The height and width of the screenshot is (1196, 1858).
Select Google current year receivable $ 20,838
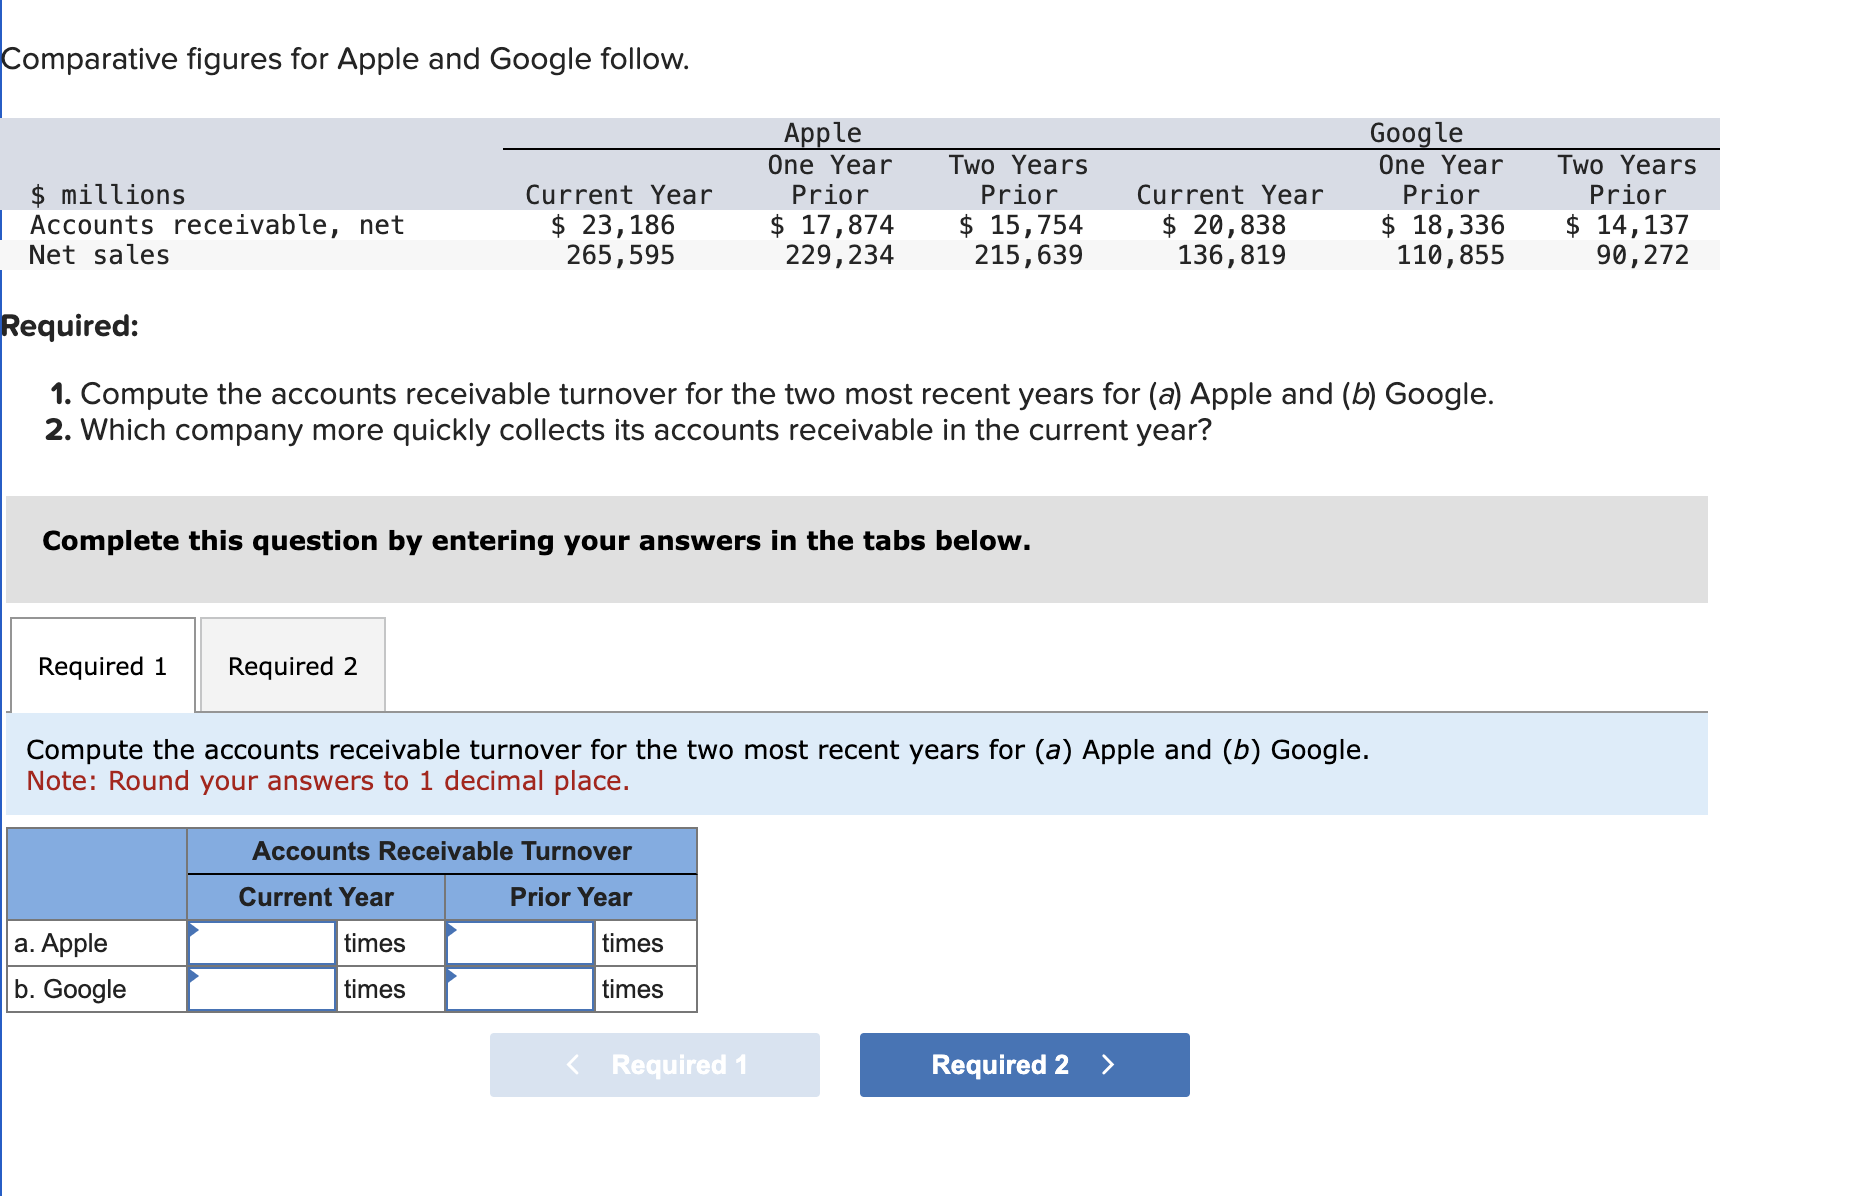tap(1224, 225)
